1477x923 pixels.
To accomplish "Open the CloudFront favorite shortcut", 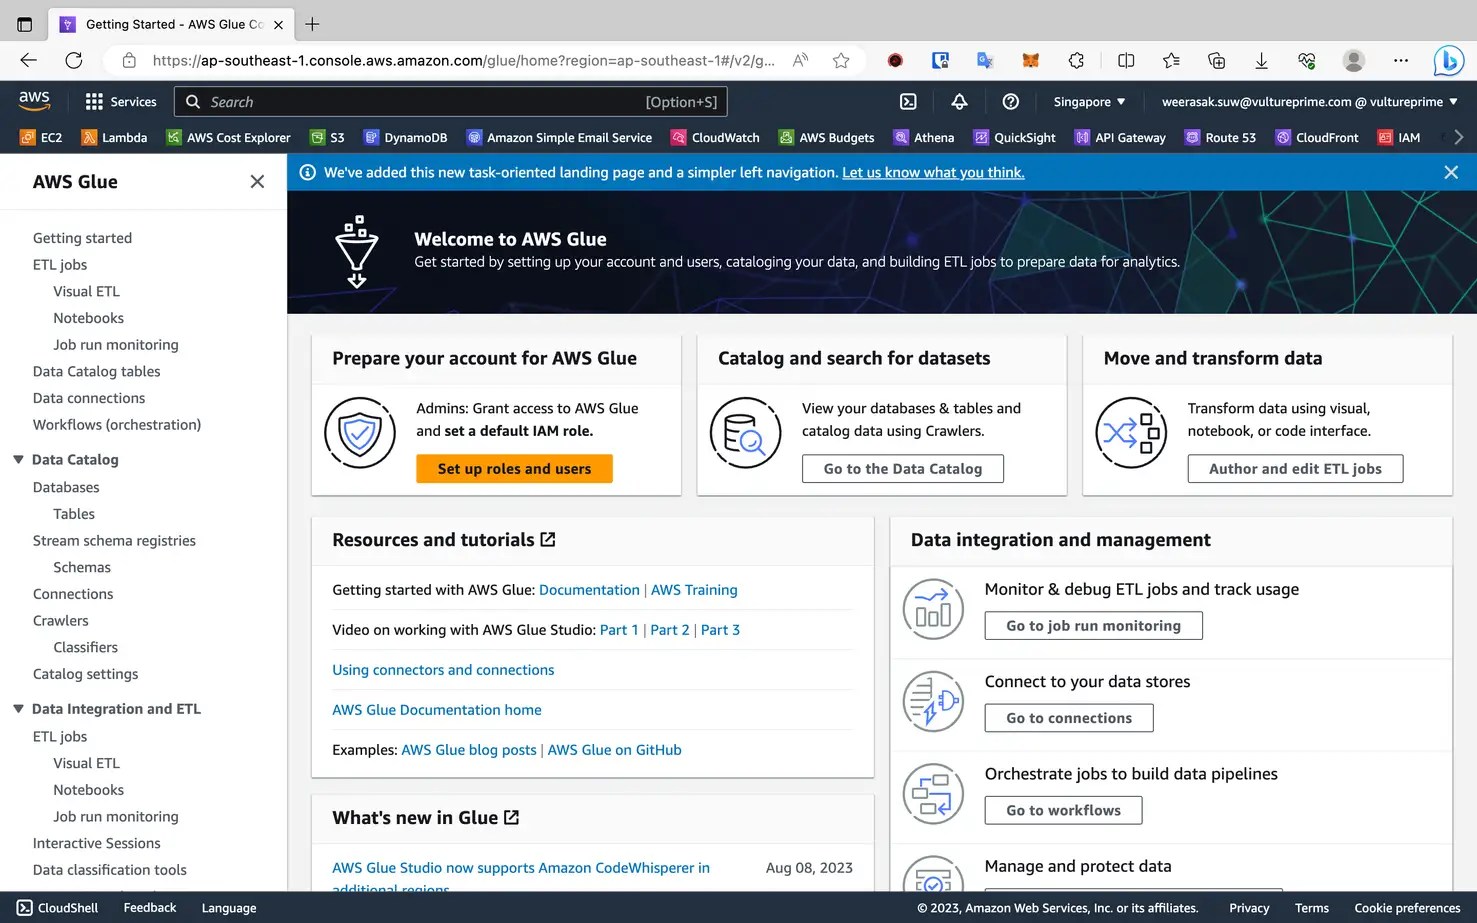I will [x=1317, y=138].
